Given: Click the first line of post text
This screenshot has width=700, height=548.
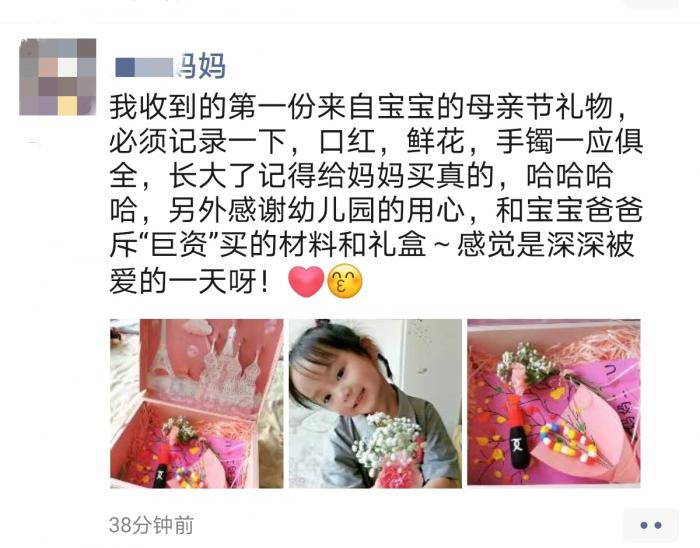Looking at the screenshot, I should point(369,107).
